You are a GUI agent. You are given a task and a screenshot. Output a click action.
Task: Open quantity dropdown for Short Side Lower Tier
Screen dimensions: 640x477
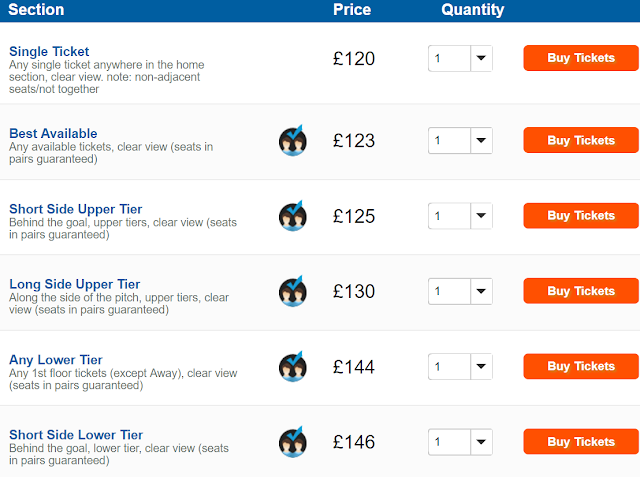click(460, 442)
